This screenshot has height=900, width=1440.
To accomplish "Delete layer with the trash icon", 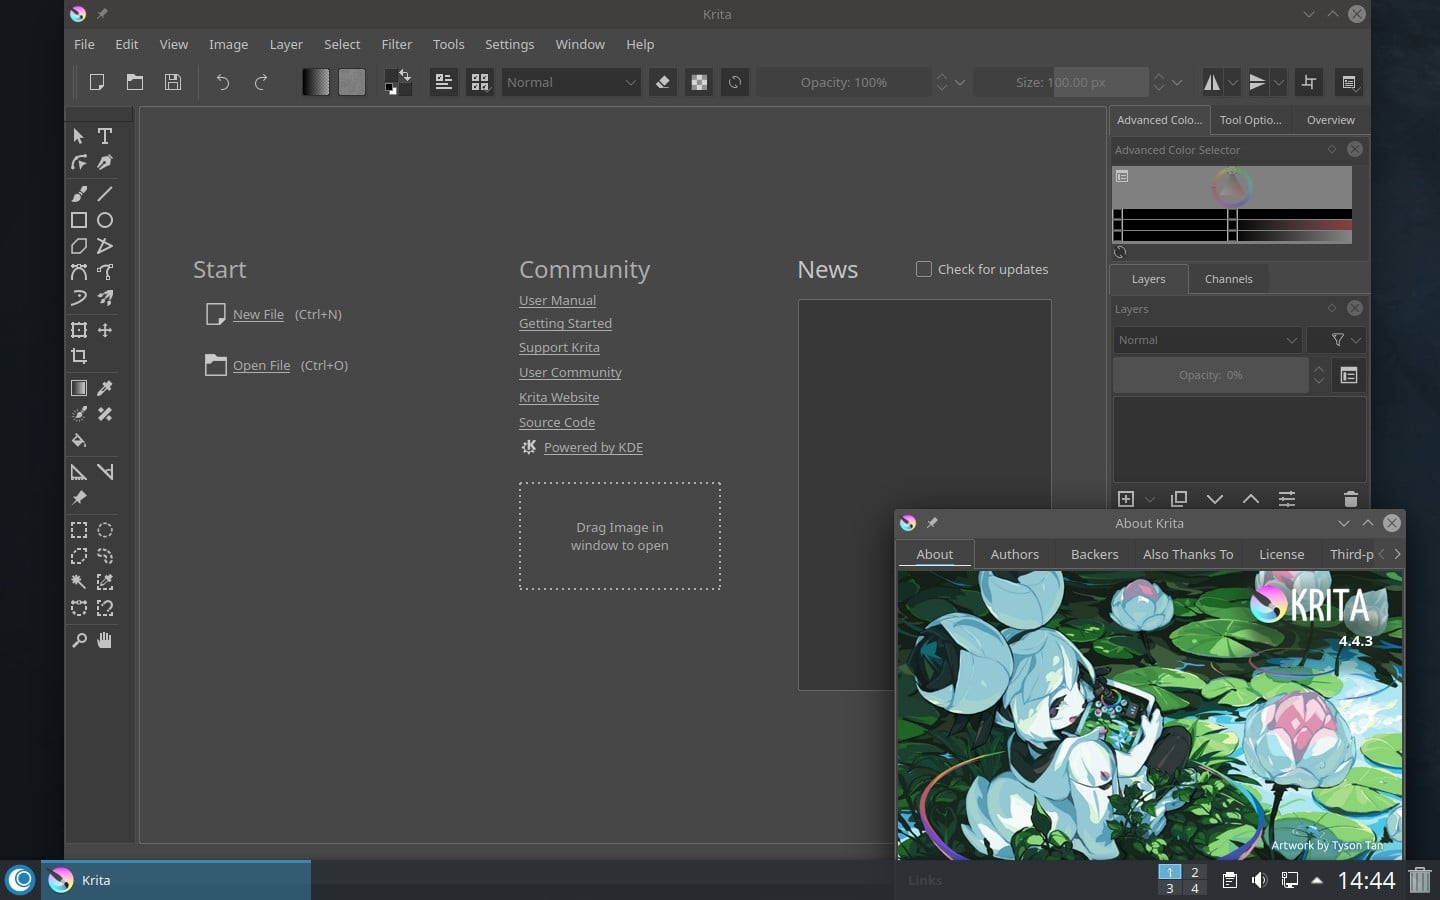I will 1351,498.
